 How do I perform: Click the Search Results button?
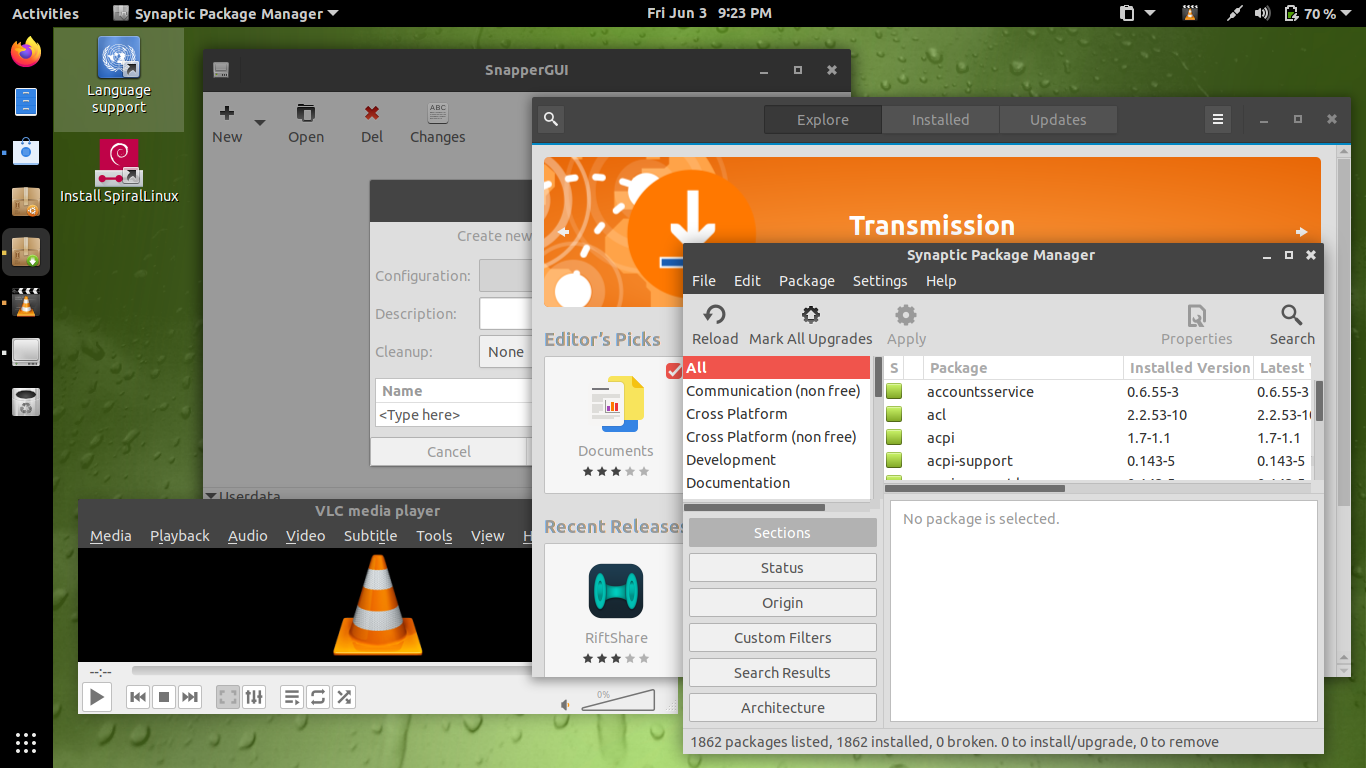pyautogui.click(x=782, y=673)
